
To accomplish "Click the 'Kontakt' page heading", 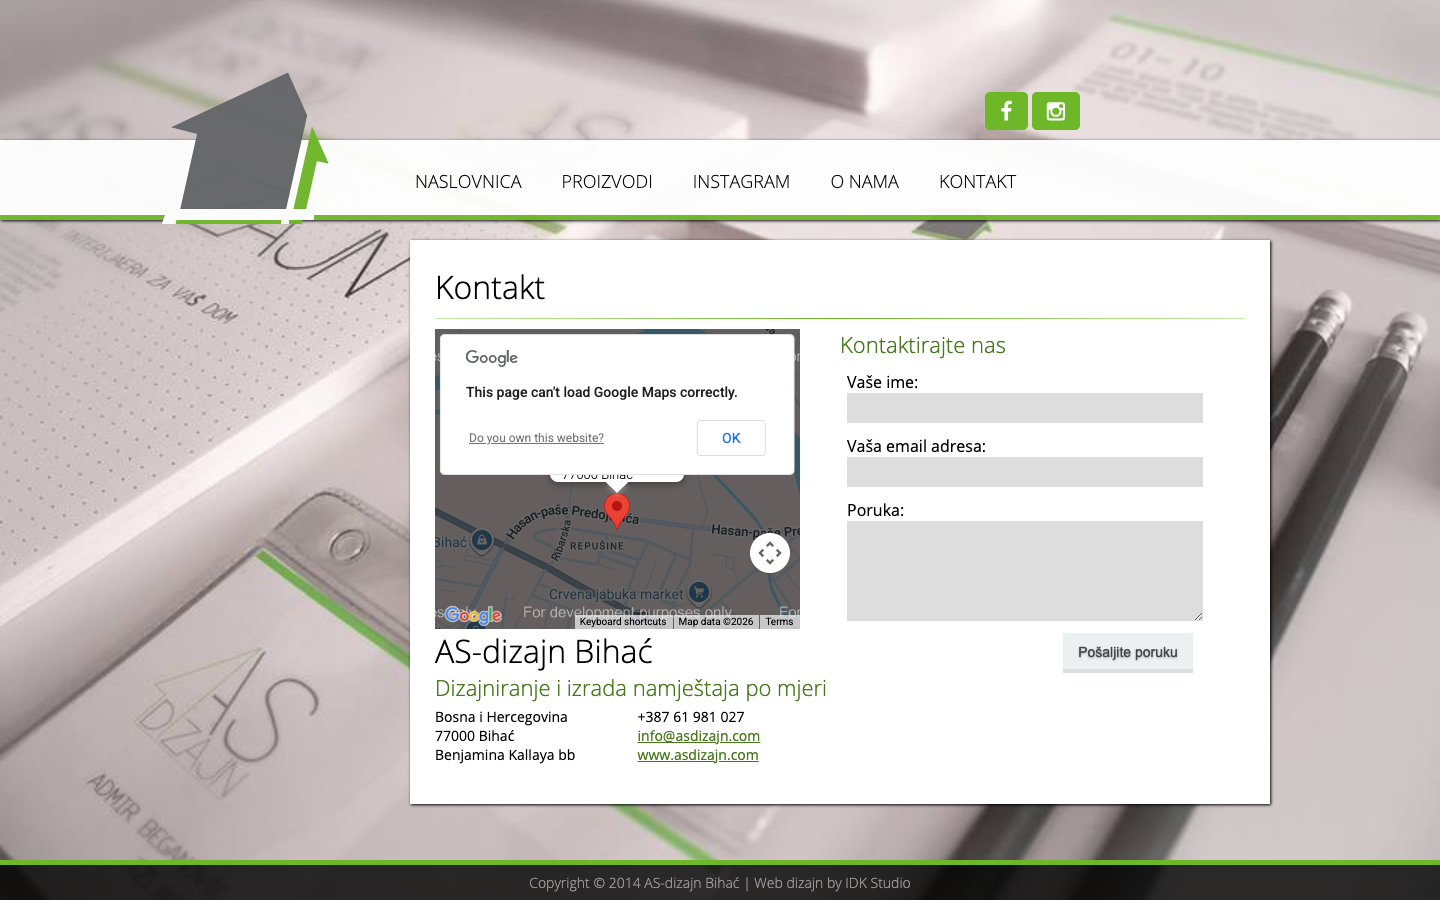I will pos(490,288).
